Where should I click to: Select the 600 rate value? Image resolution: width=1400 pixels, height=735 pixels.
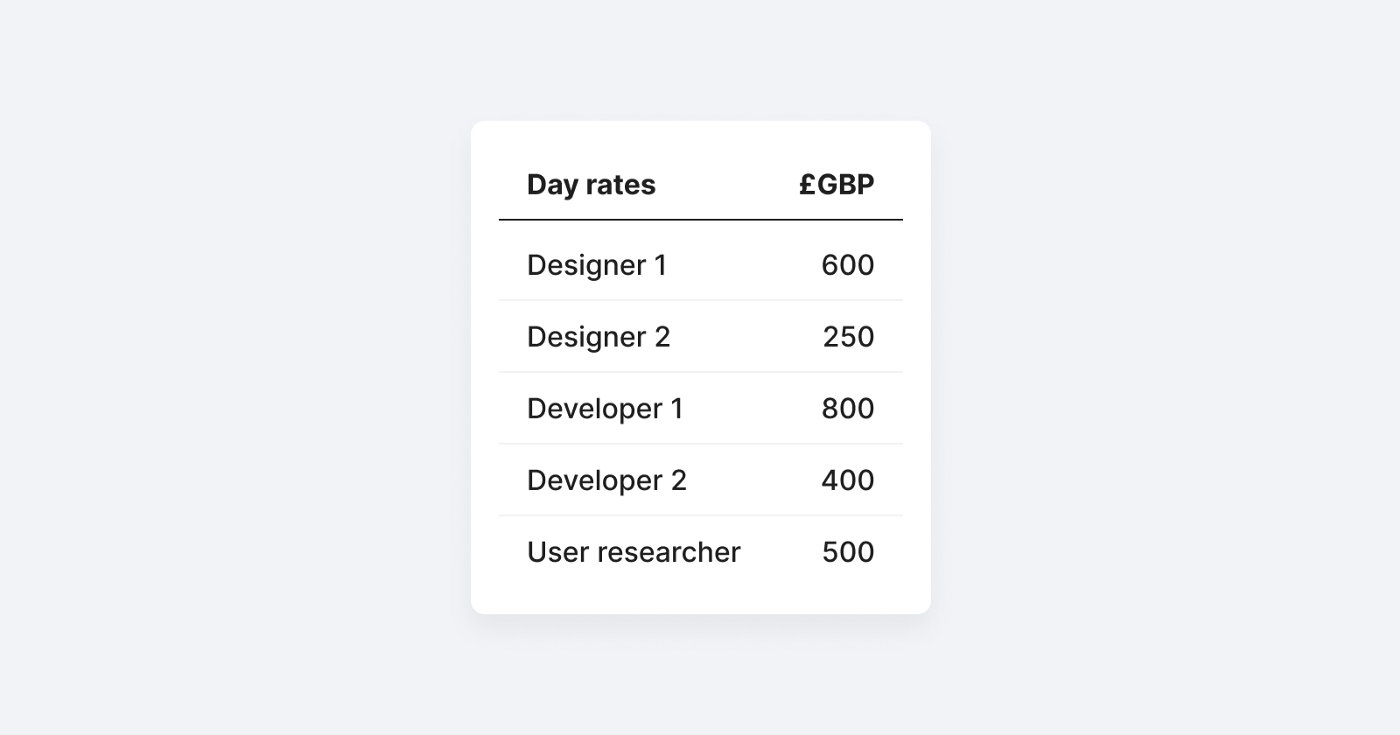pos(847,265)
